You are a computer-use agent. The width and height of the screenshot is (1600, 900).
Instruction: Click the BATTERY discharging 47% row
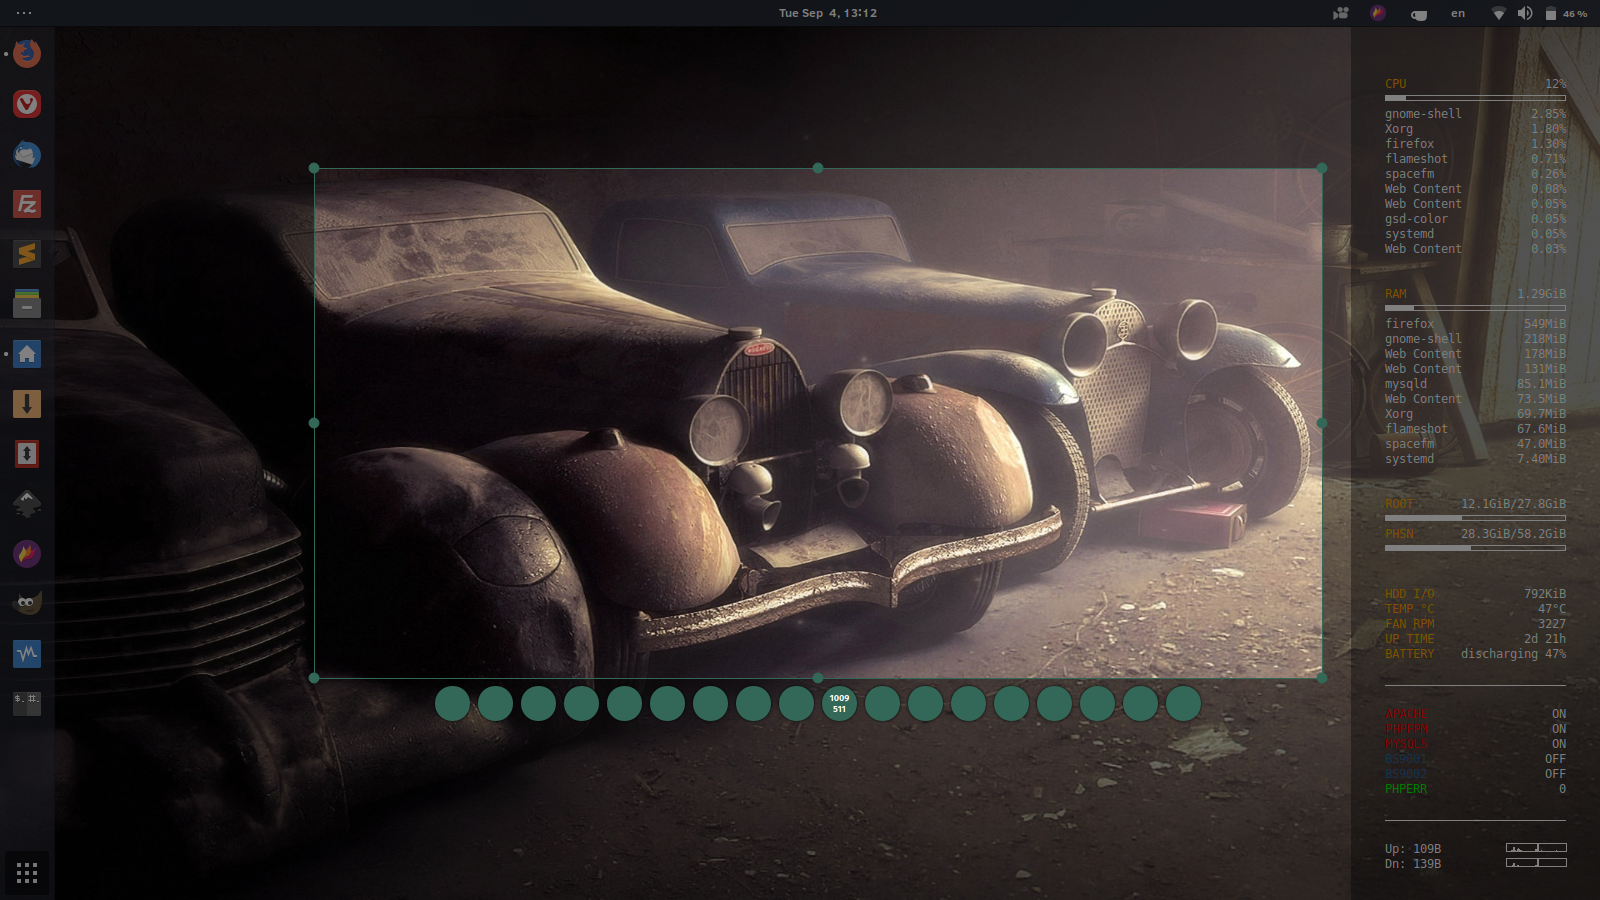click(1475, 654)
